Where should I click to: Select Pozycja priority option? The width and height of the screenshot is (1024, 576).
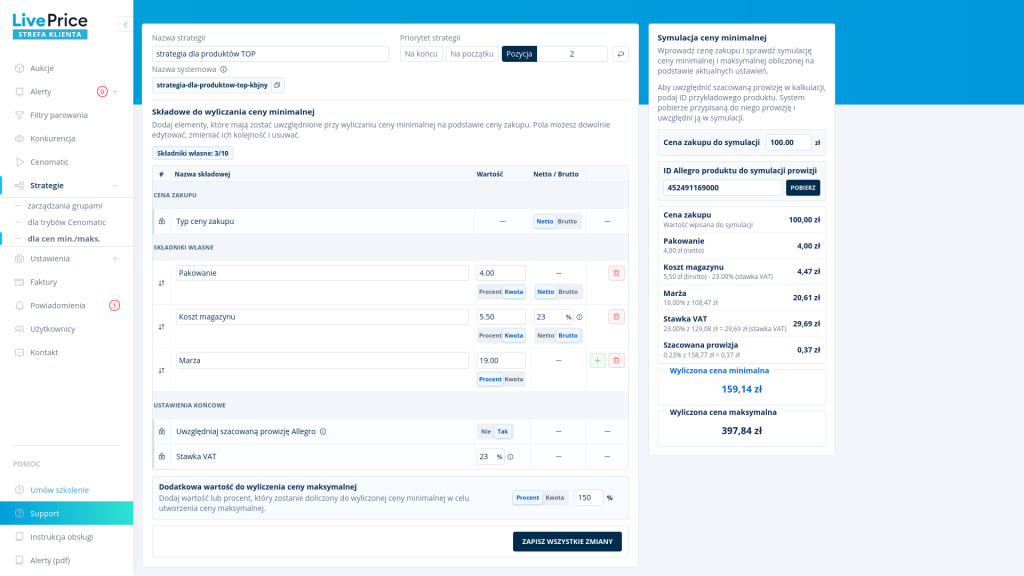519,54
